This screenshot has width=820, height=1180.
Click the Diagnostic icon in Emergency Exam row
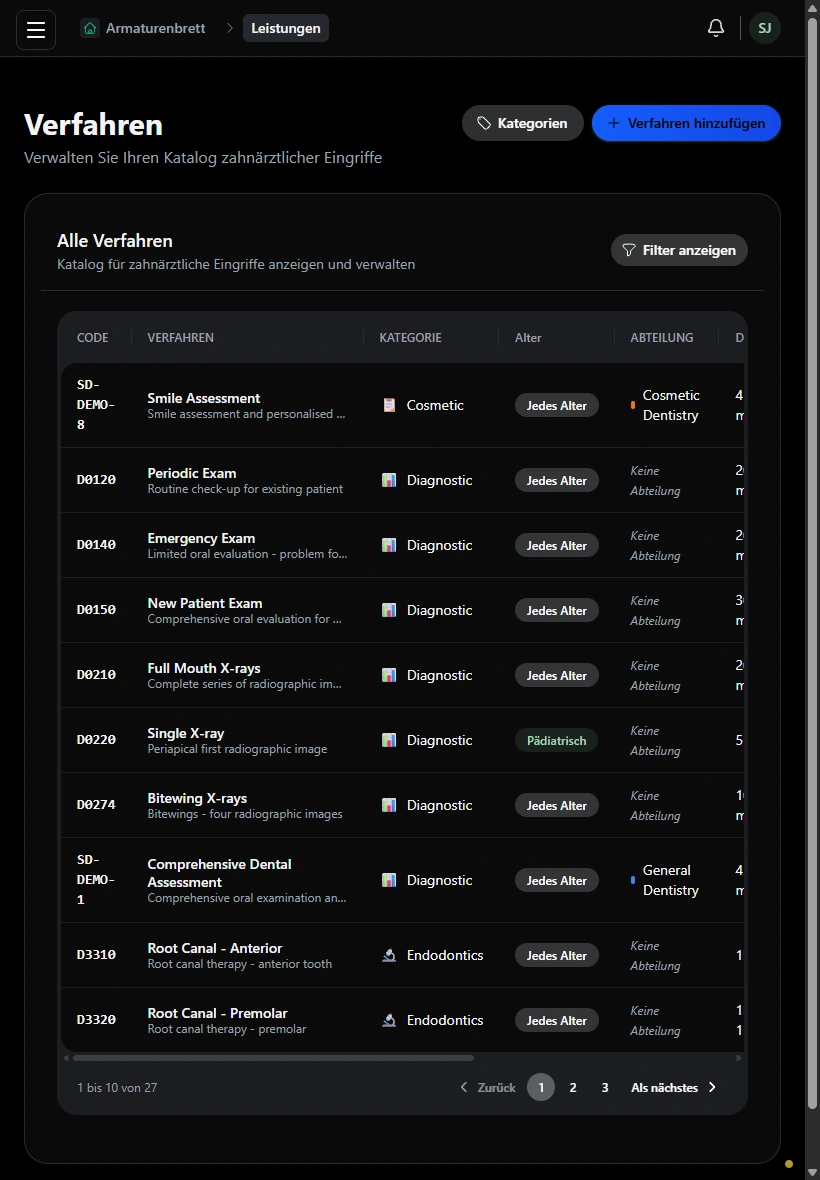coord(389,545)
